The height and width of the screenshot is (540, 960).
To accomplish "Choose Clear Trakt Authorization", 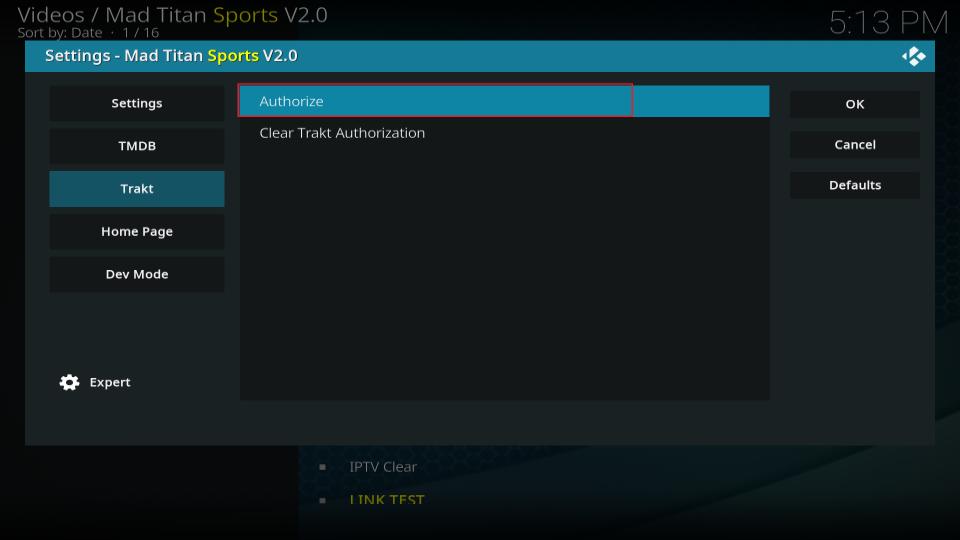I will 504,133.
